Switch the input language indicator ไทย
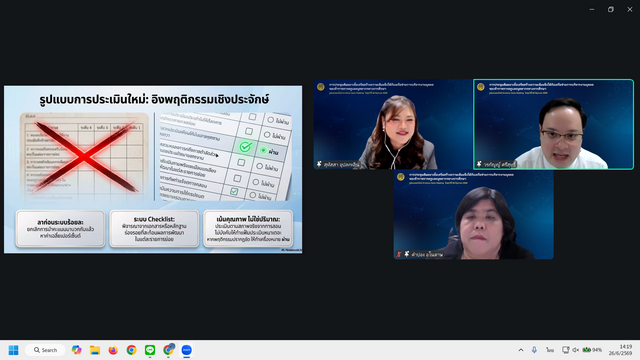This screenshot has height=360, width=640. (550, 350)
